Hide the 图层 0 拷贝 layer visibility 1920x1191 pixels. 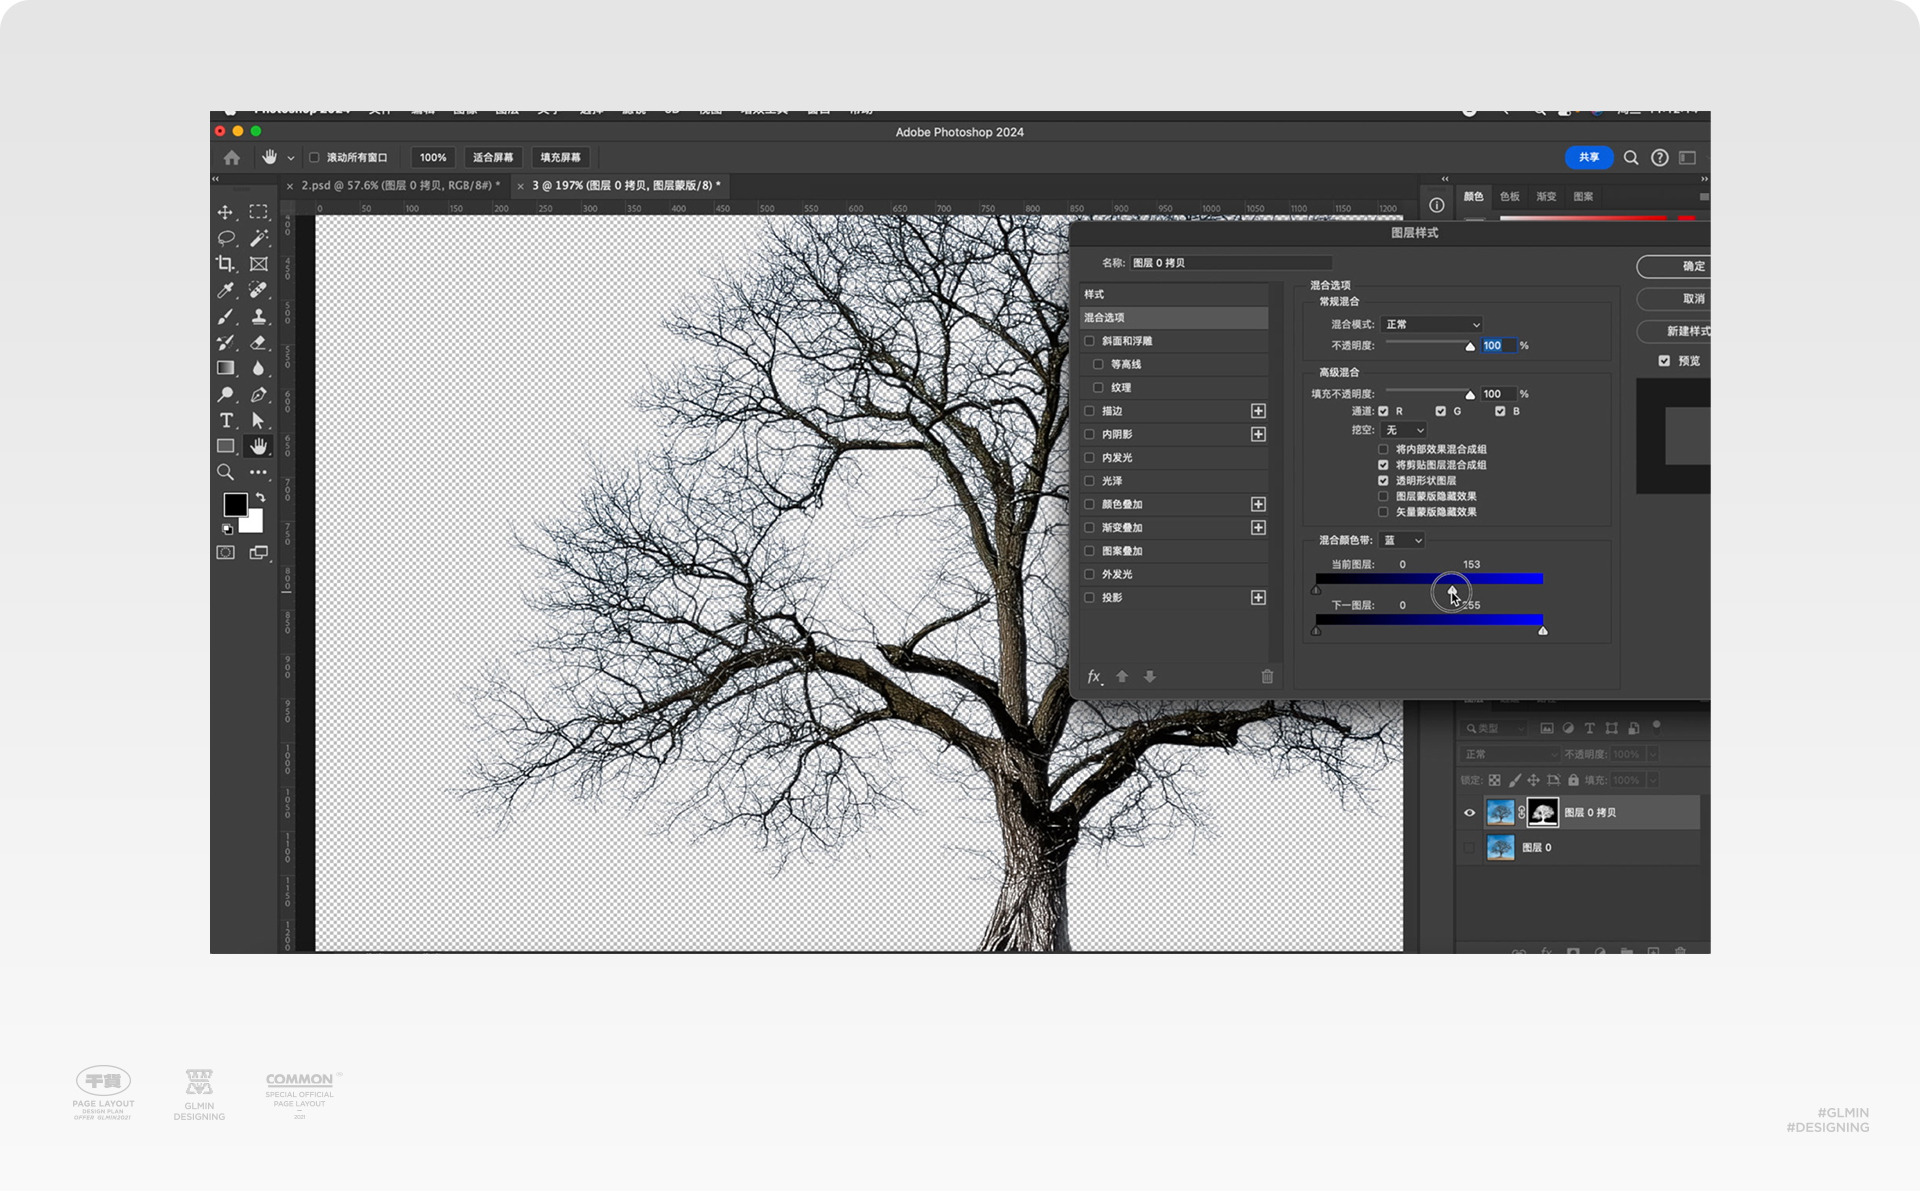click(1469, 813)
